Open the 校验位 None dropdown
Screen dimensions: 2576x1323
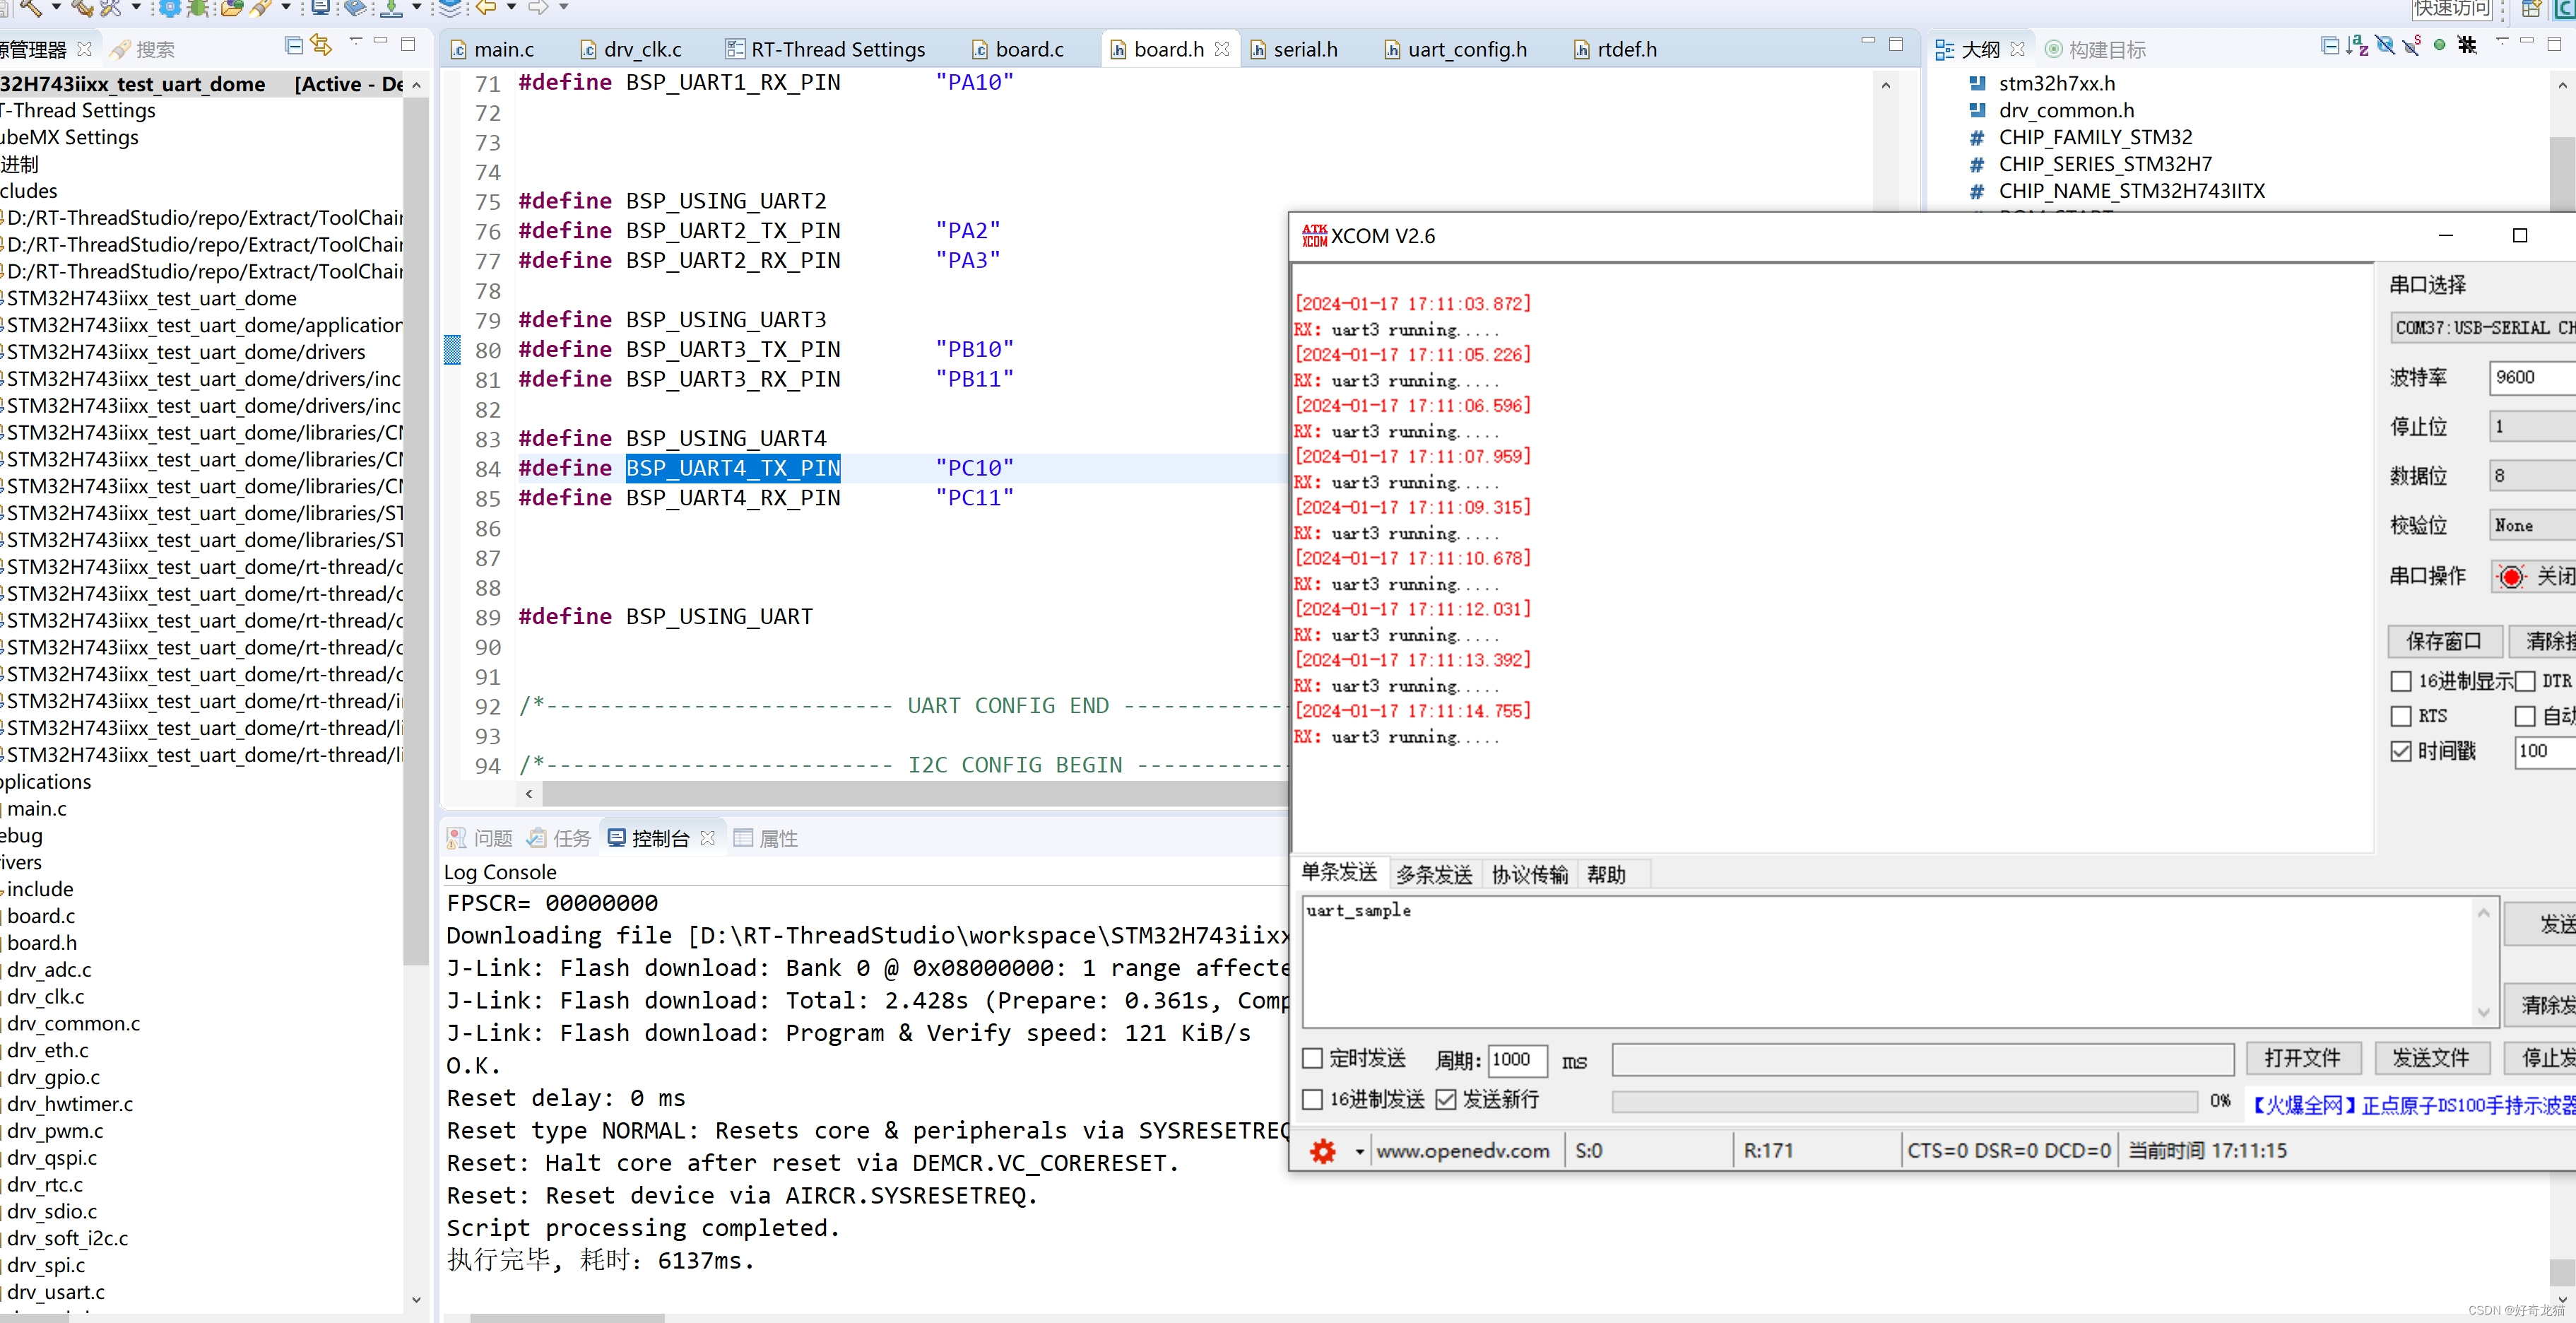pos(2530,525)
